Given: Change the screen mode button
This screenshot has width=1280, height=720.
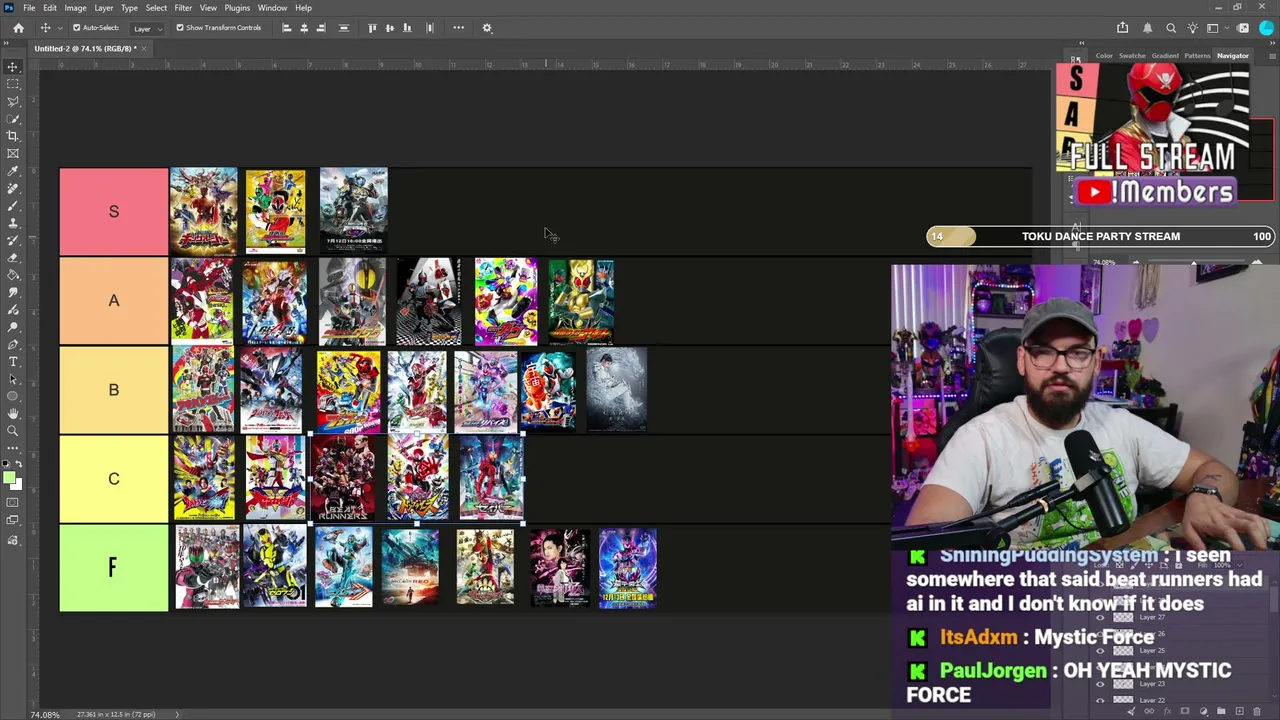Looking at the screenshot, I should tap(13, 520).
